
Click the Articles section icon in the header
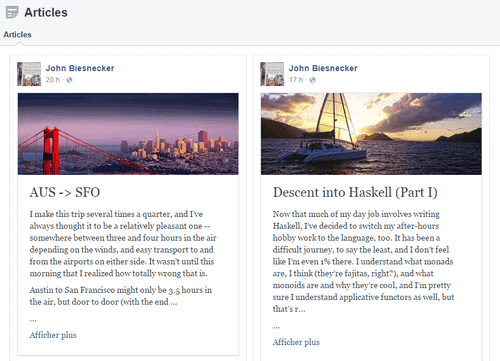coord(12,12)
